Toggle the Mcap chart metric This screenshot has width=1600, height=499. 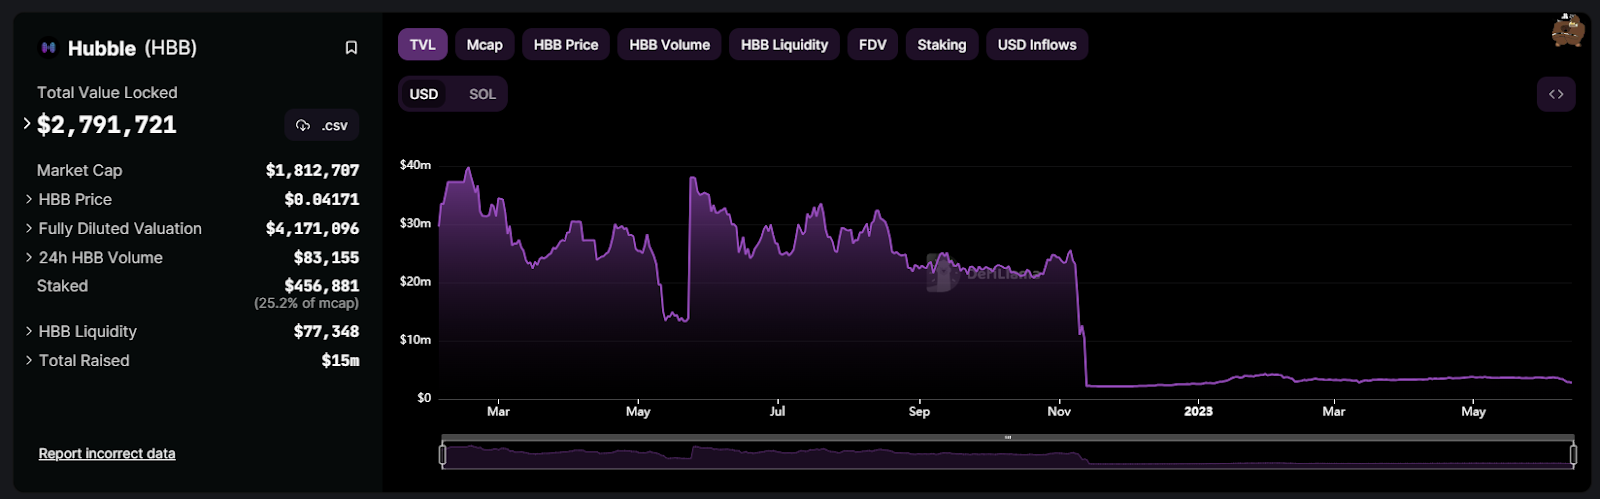click(484, 45)
